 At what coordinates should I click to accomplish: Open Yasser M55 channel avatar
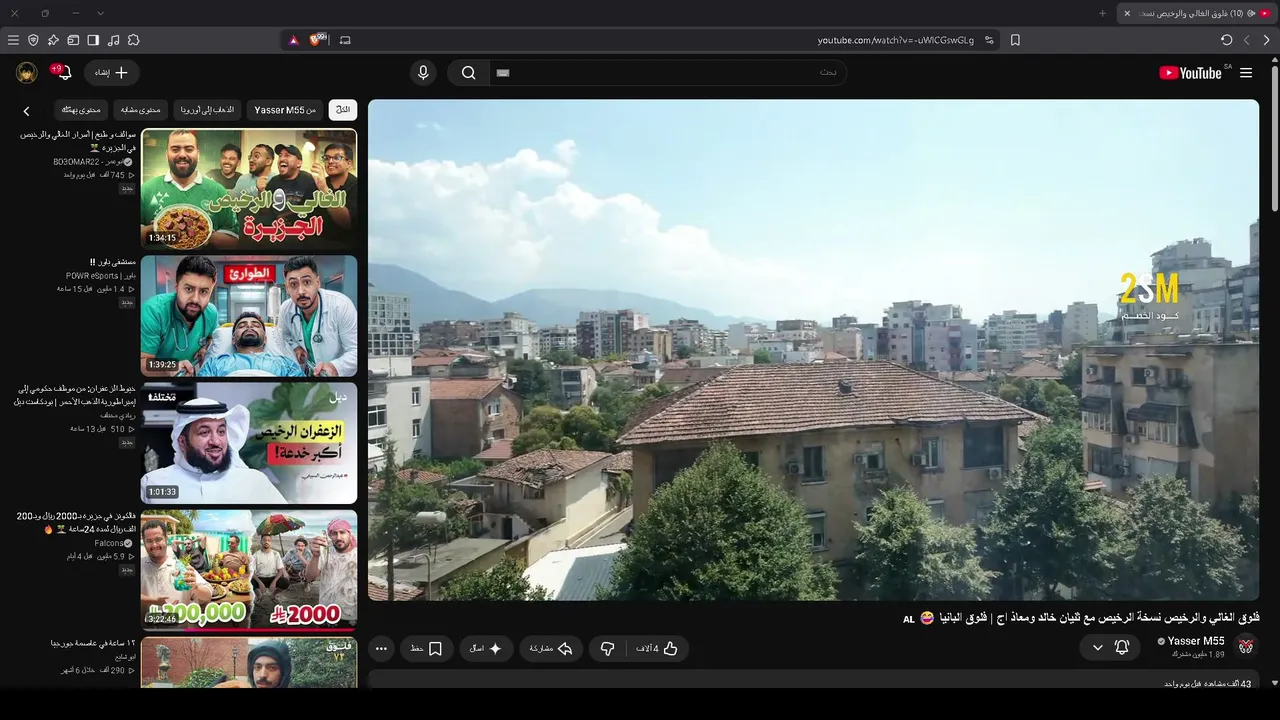(1246, 647)
